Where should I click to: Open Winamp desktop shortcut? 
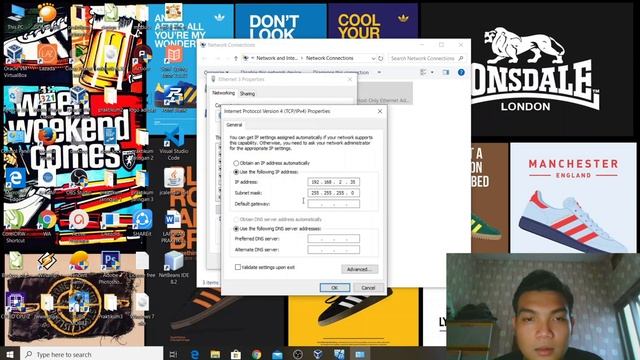tap(47, 264)
